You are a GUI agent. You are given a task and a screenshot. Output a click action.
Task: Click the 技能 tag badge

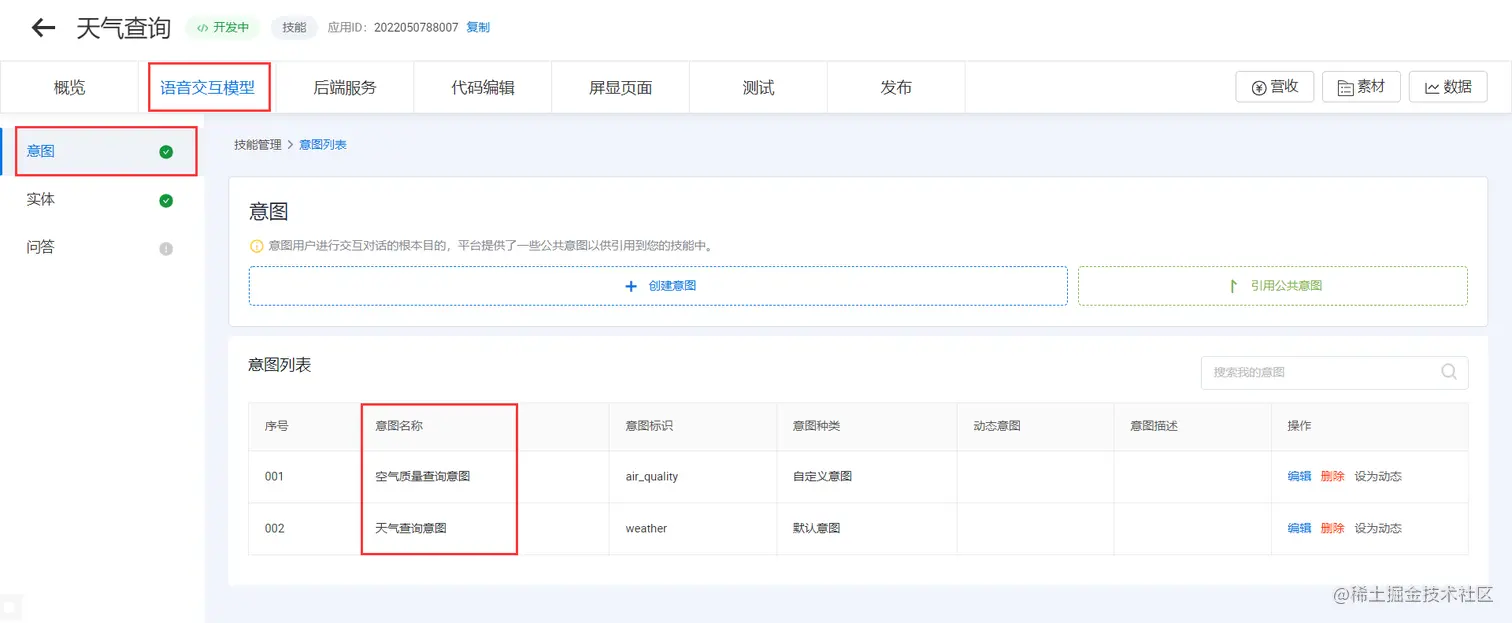294,28
